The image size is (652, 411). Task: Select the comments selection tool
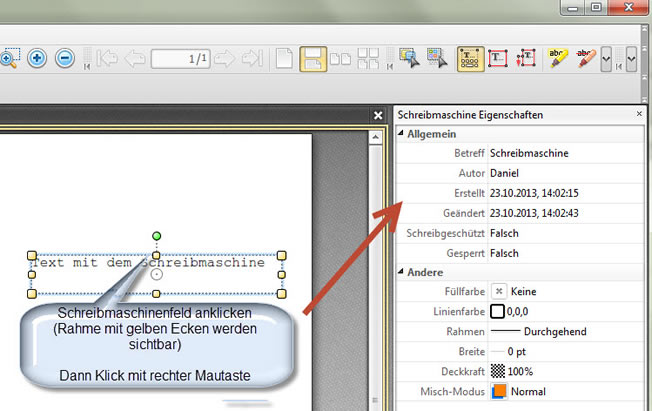[x=410, y=58]
